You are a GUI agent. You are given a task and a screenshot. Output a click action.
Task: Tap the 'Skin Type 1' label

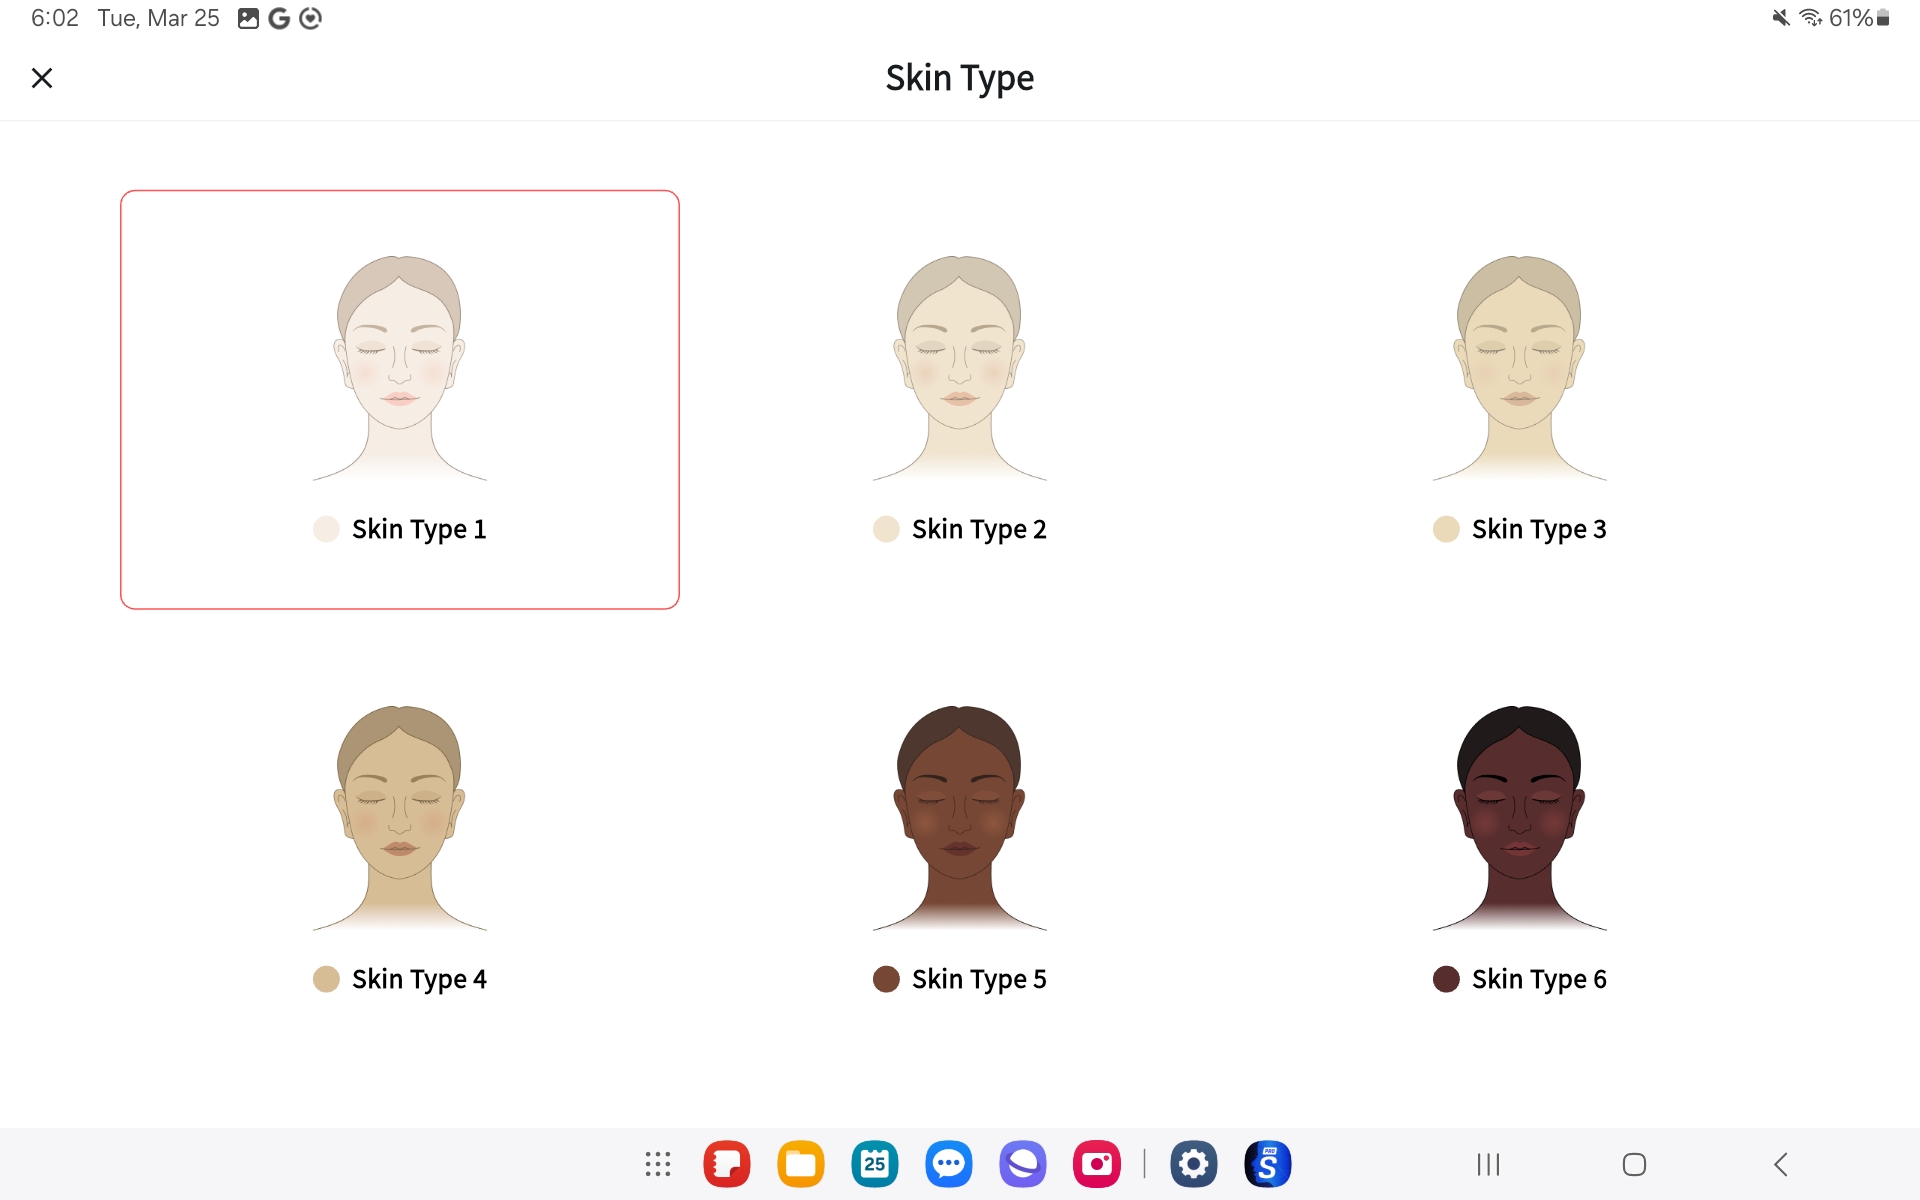tap(419, 529)
